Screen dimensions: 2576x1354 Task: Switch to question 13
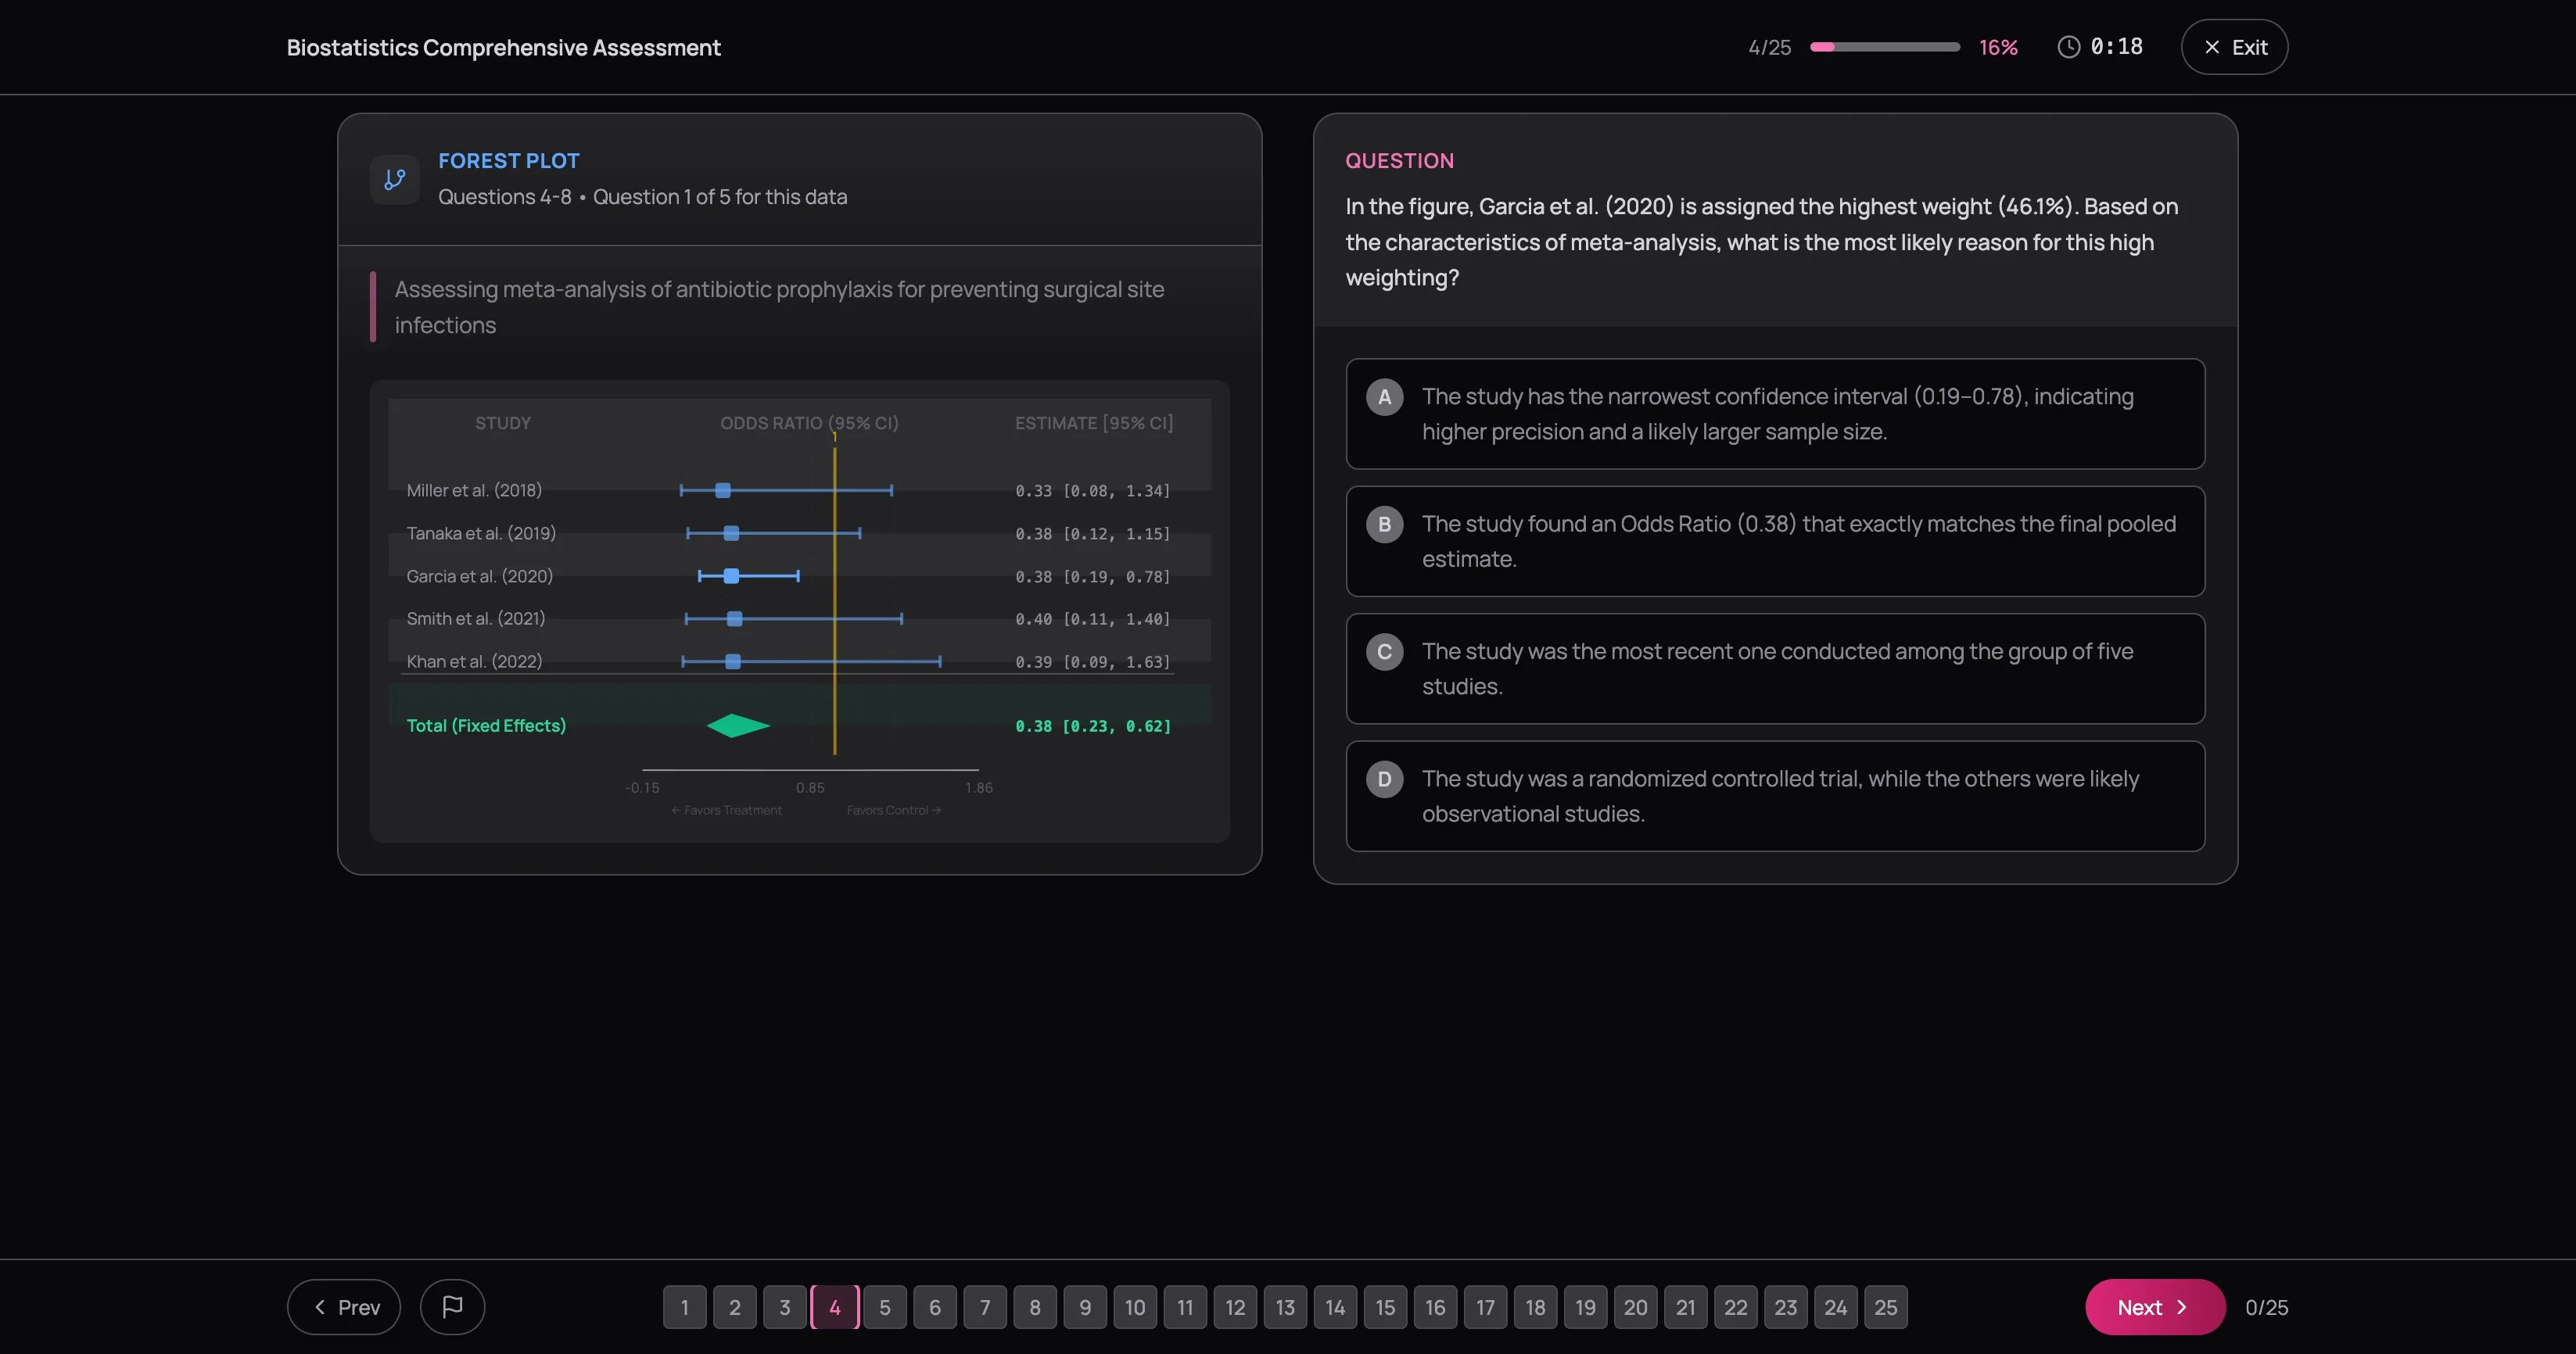point(1285,1307)
